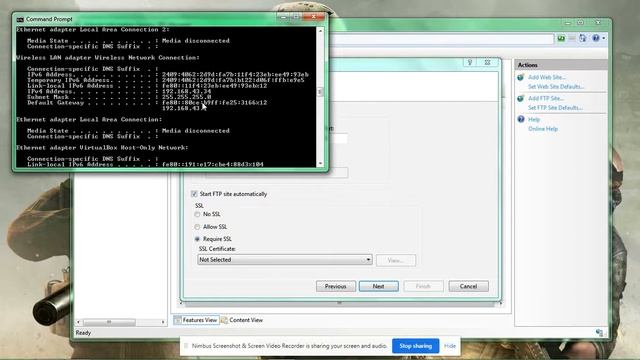Click Set Web Site Defaults action link
Viewport: 640px width, 360px height.
(556, 87)
